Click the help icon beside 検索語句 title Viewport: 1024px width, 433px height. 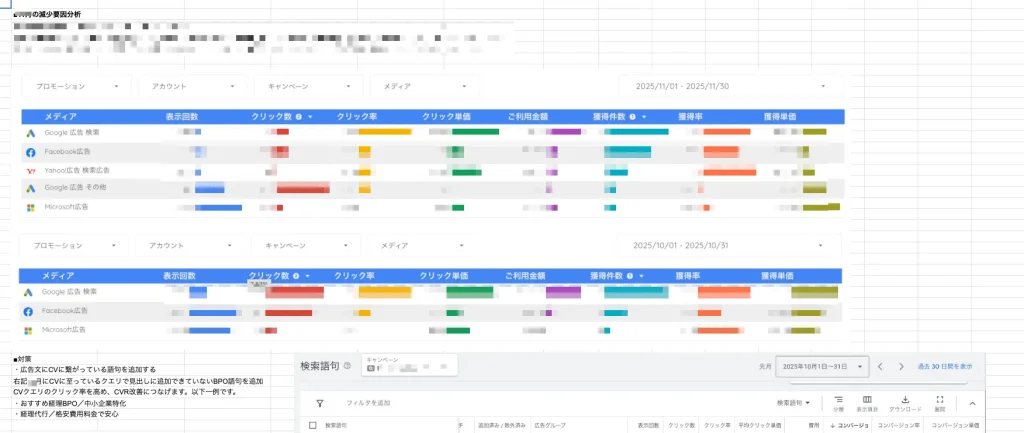click(x=347, y=367)
